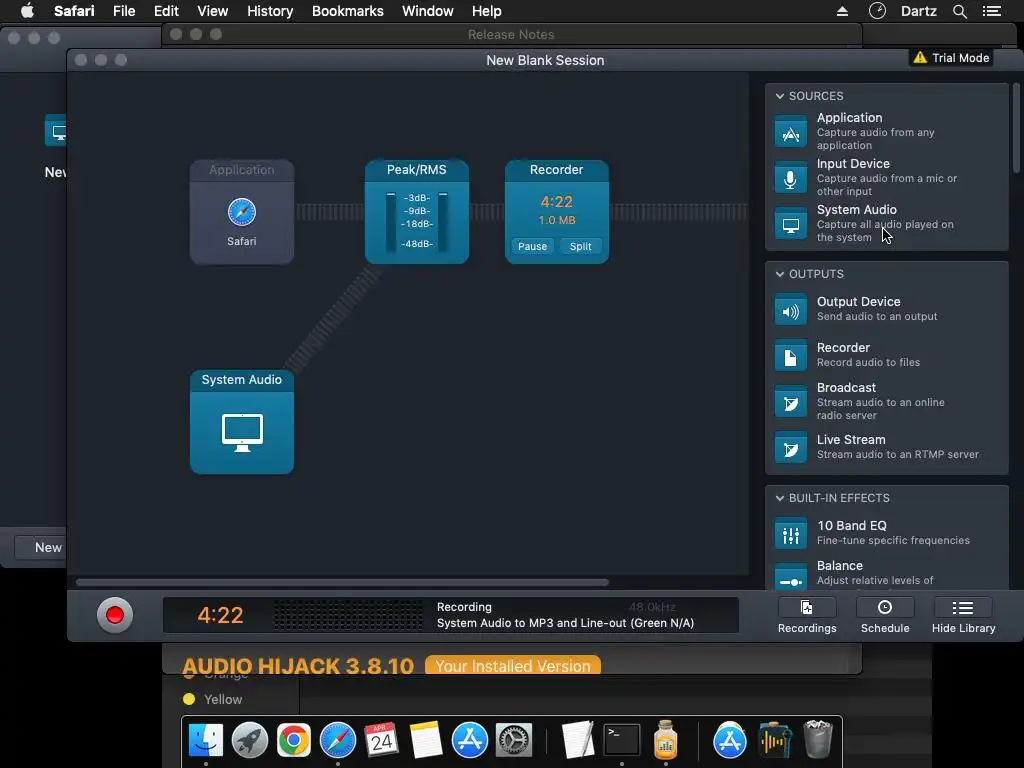Open Notification Center list icon

tap(991, 11)
